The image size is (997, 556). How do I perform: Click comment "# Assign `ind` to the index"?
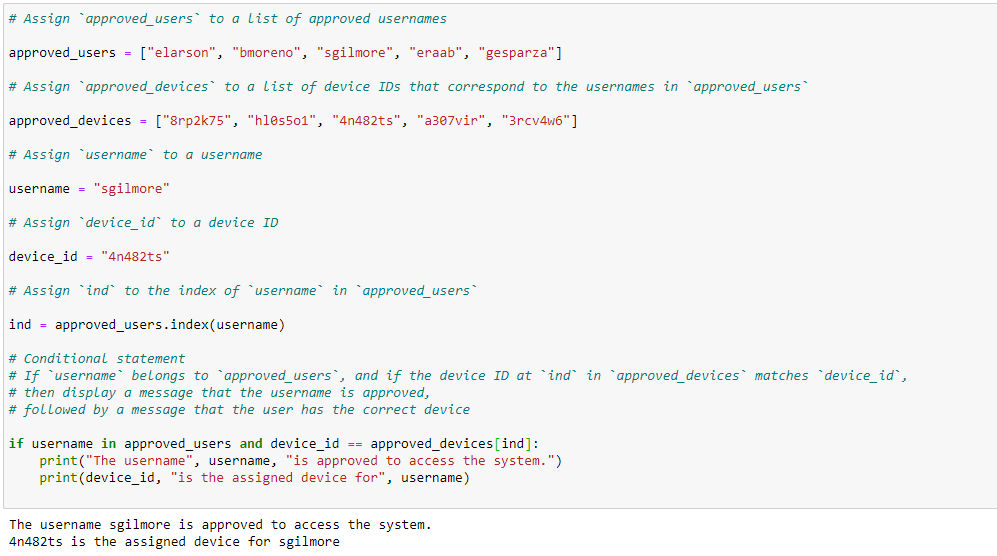[243, 291]
